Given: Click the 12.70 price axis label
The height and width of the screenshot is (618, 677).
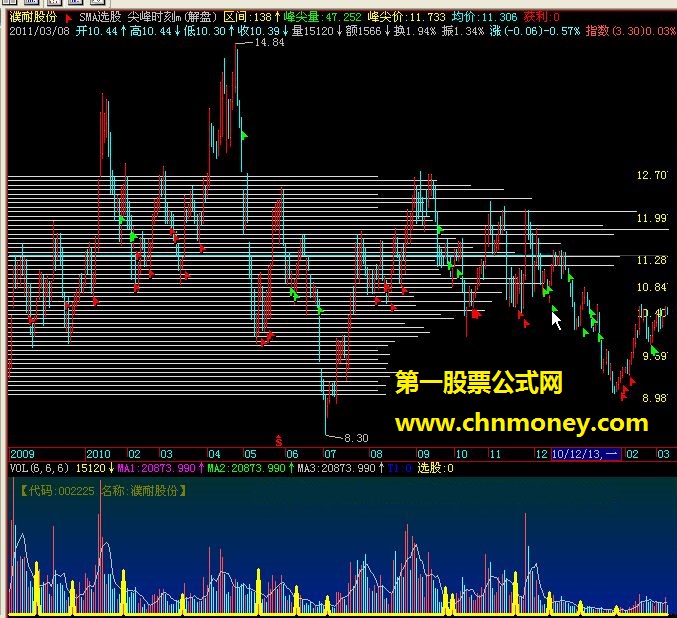Looking at the screenshot, I should pyautogui.click(x=652, y=175).
